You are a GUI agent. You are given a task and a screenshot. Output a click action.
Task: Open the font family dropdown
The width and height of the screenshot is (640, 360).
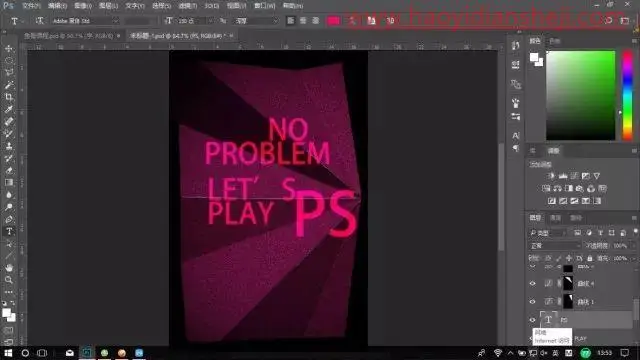[x=85, y=20]
